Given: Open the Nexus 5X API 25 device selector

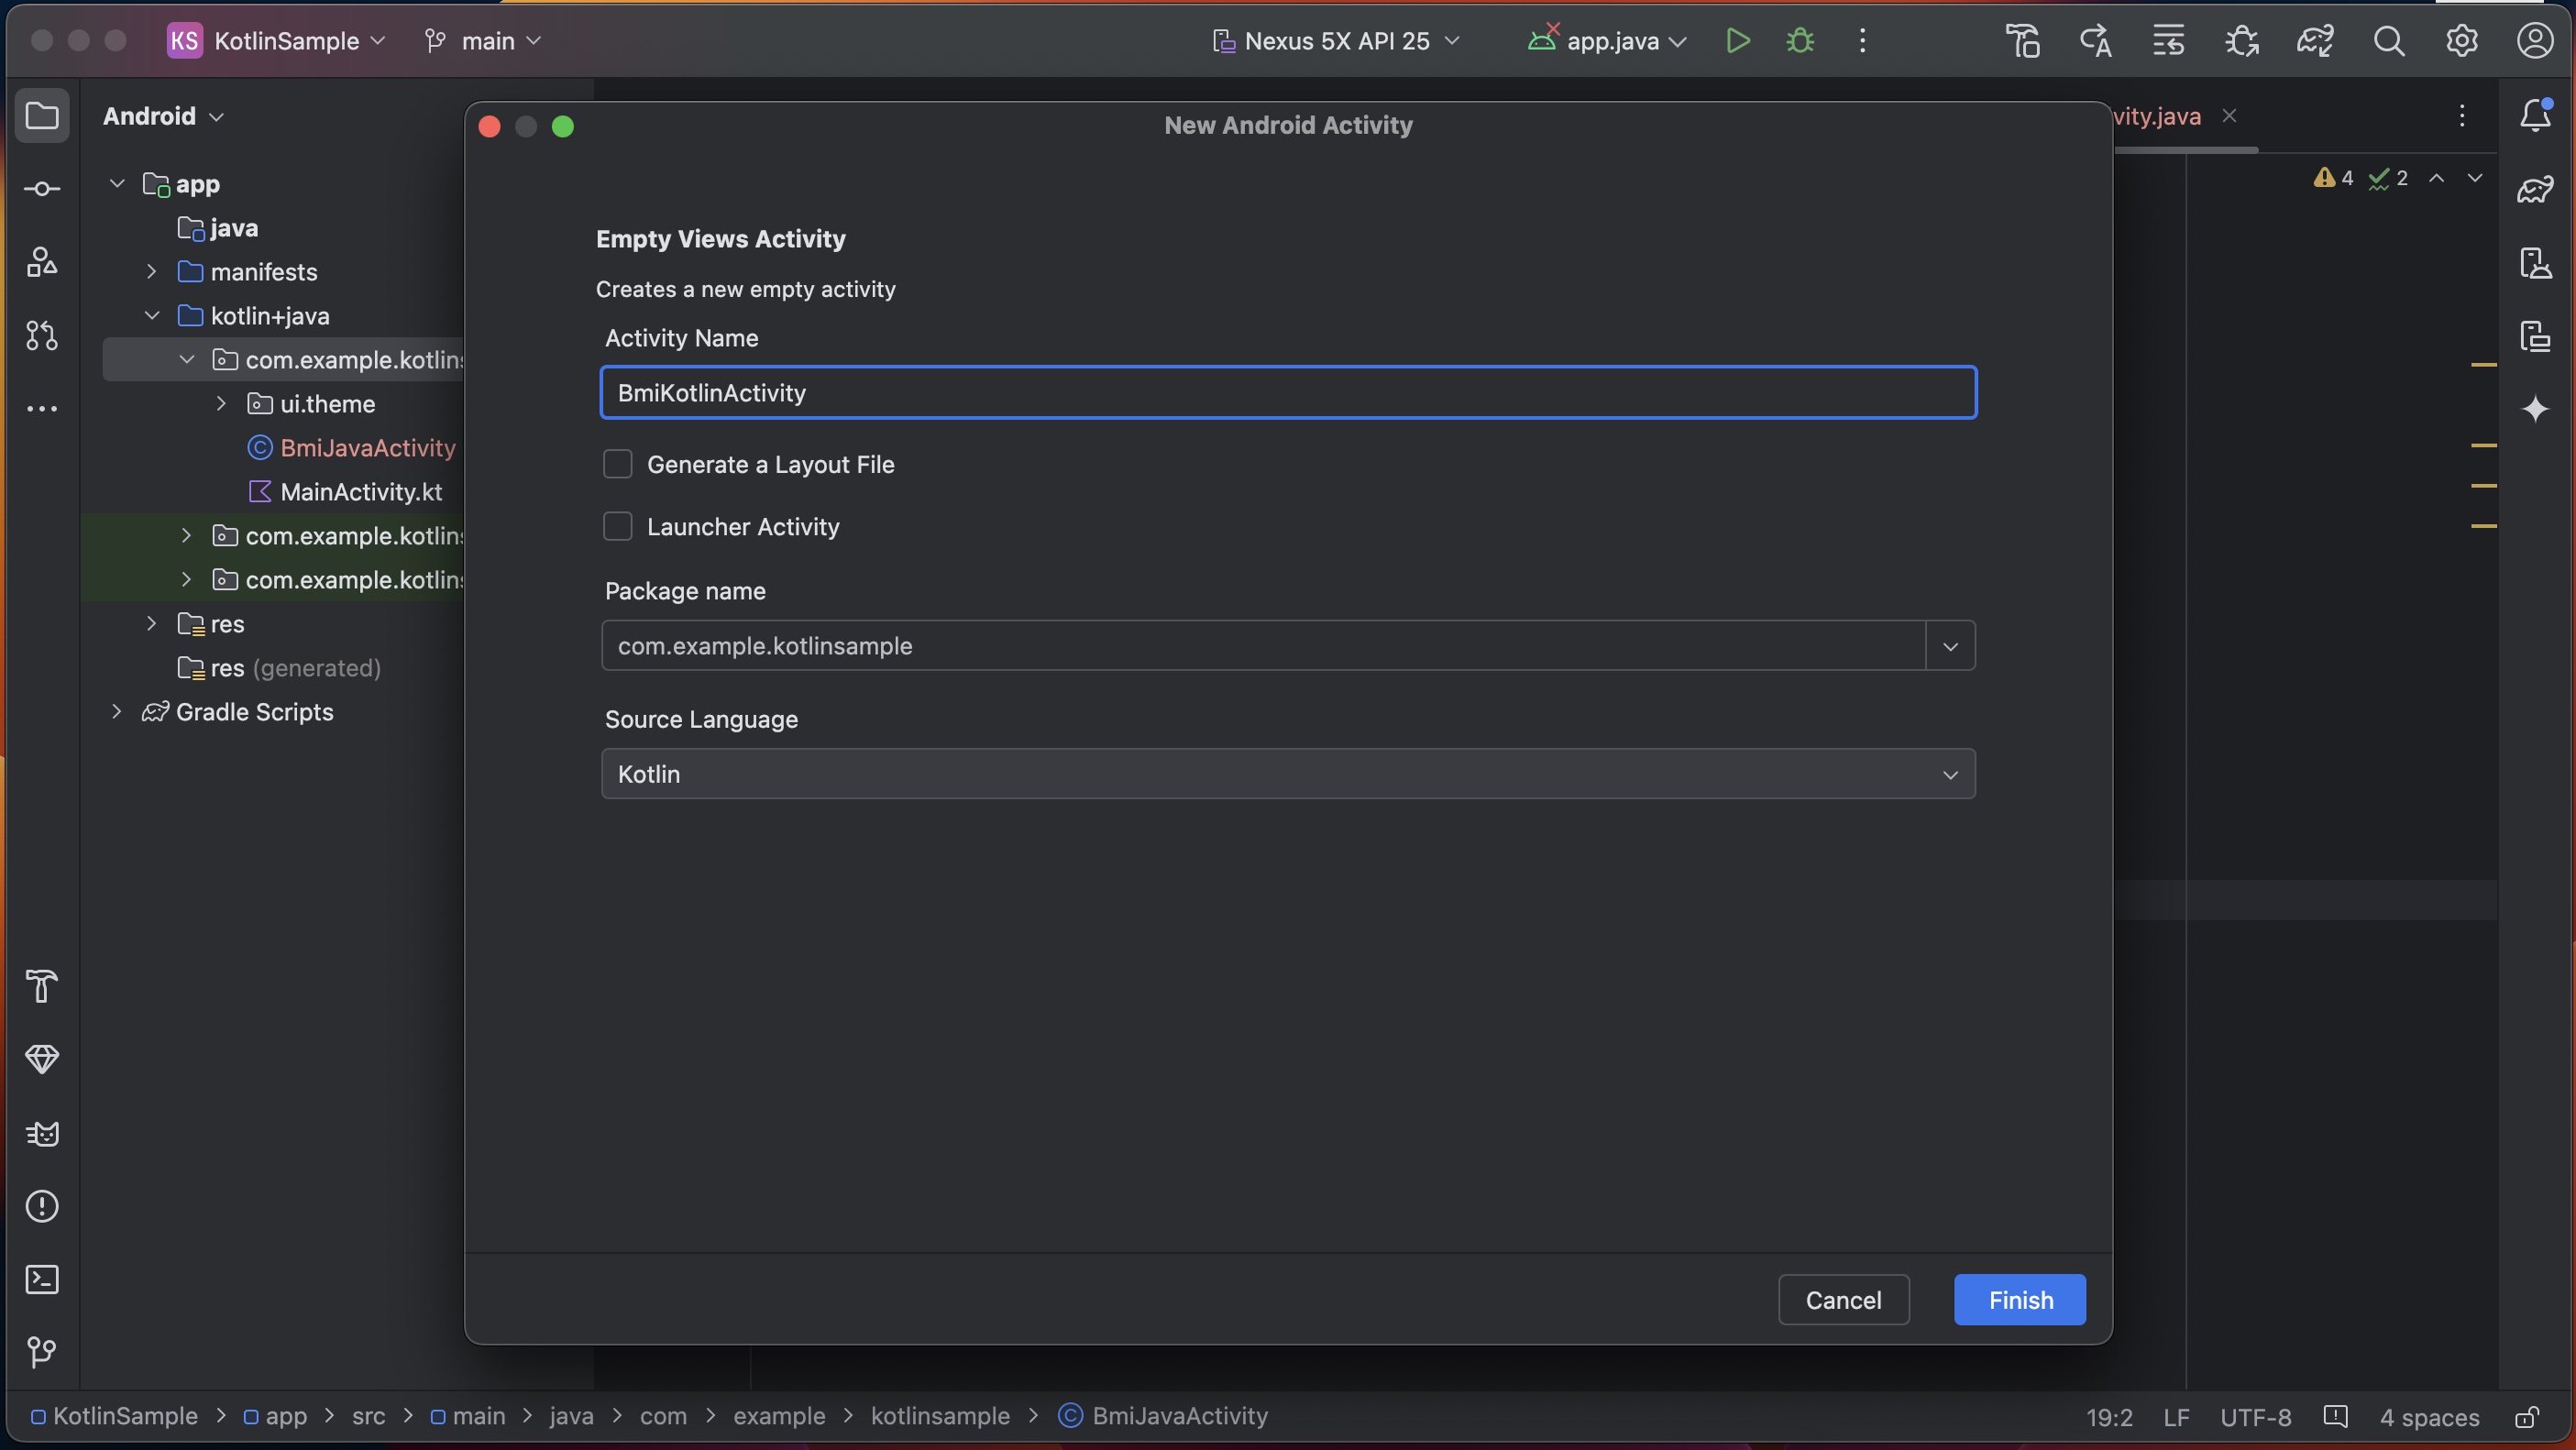Looking at the screenshot, I should click(1336, 41).
